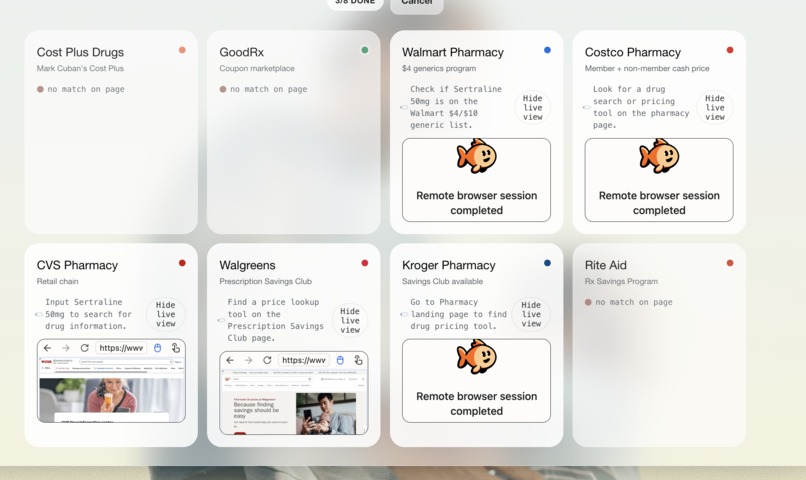Go back in the Walgreens live view
Viewport: 806px width, 480px height.
point(230,360)
